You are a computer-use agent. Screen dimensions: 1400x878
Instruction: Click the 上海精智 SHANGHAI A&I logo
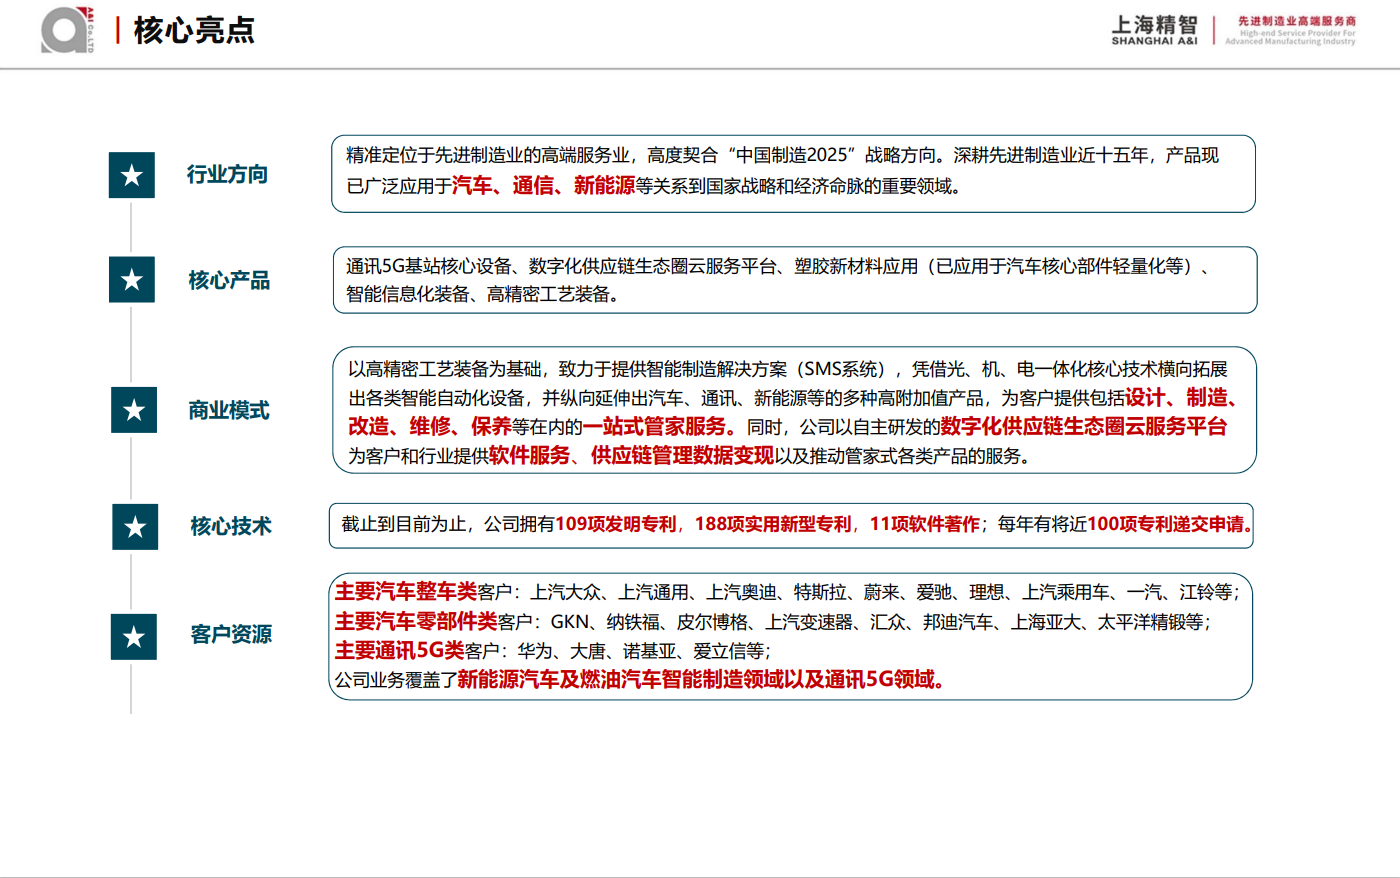click(1154, 30)
